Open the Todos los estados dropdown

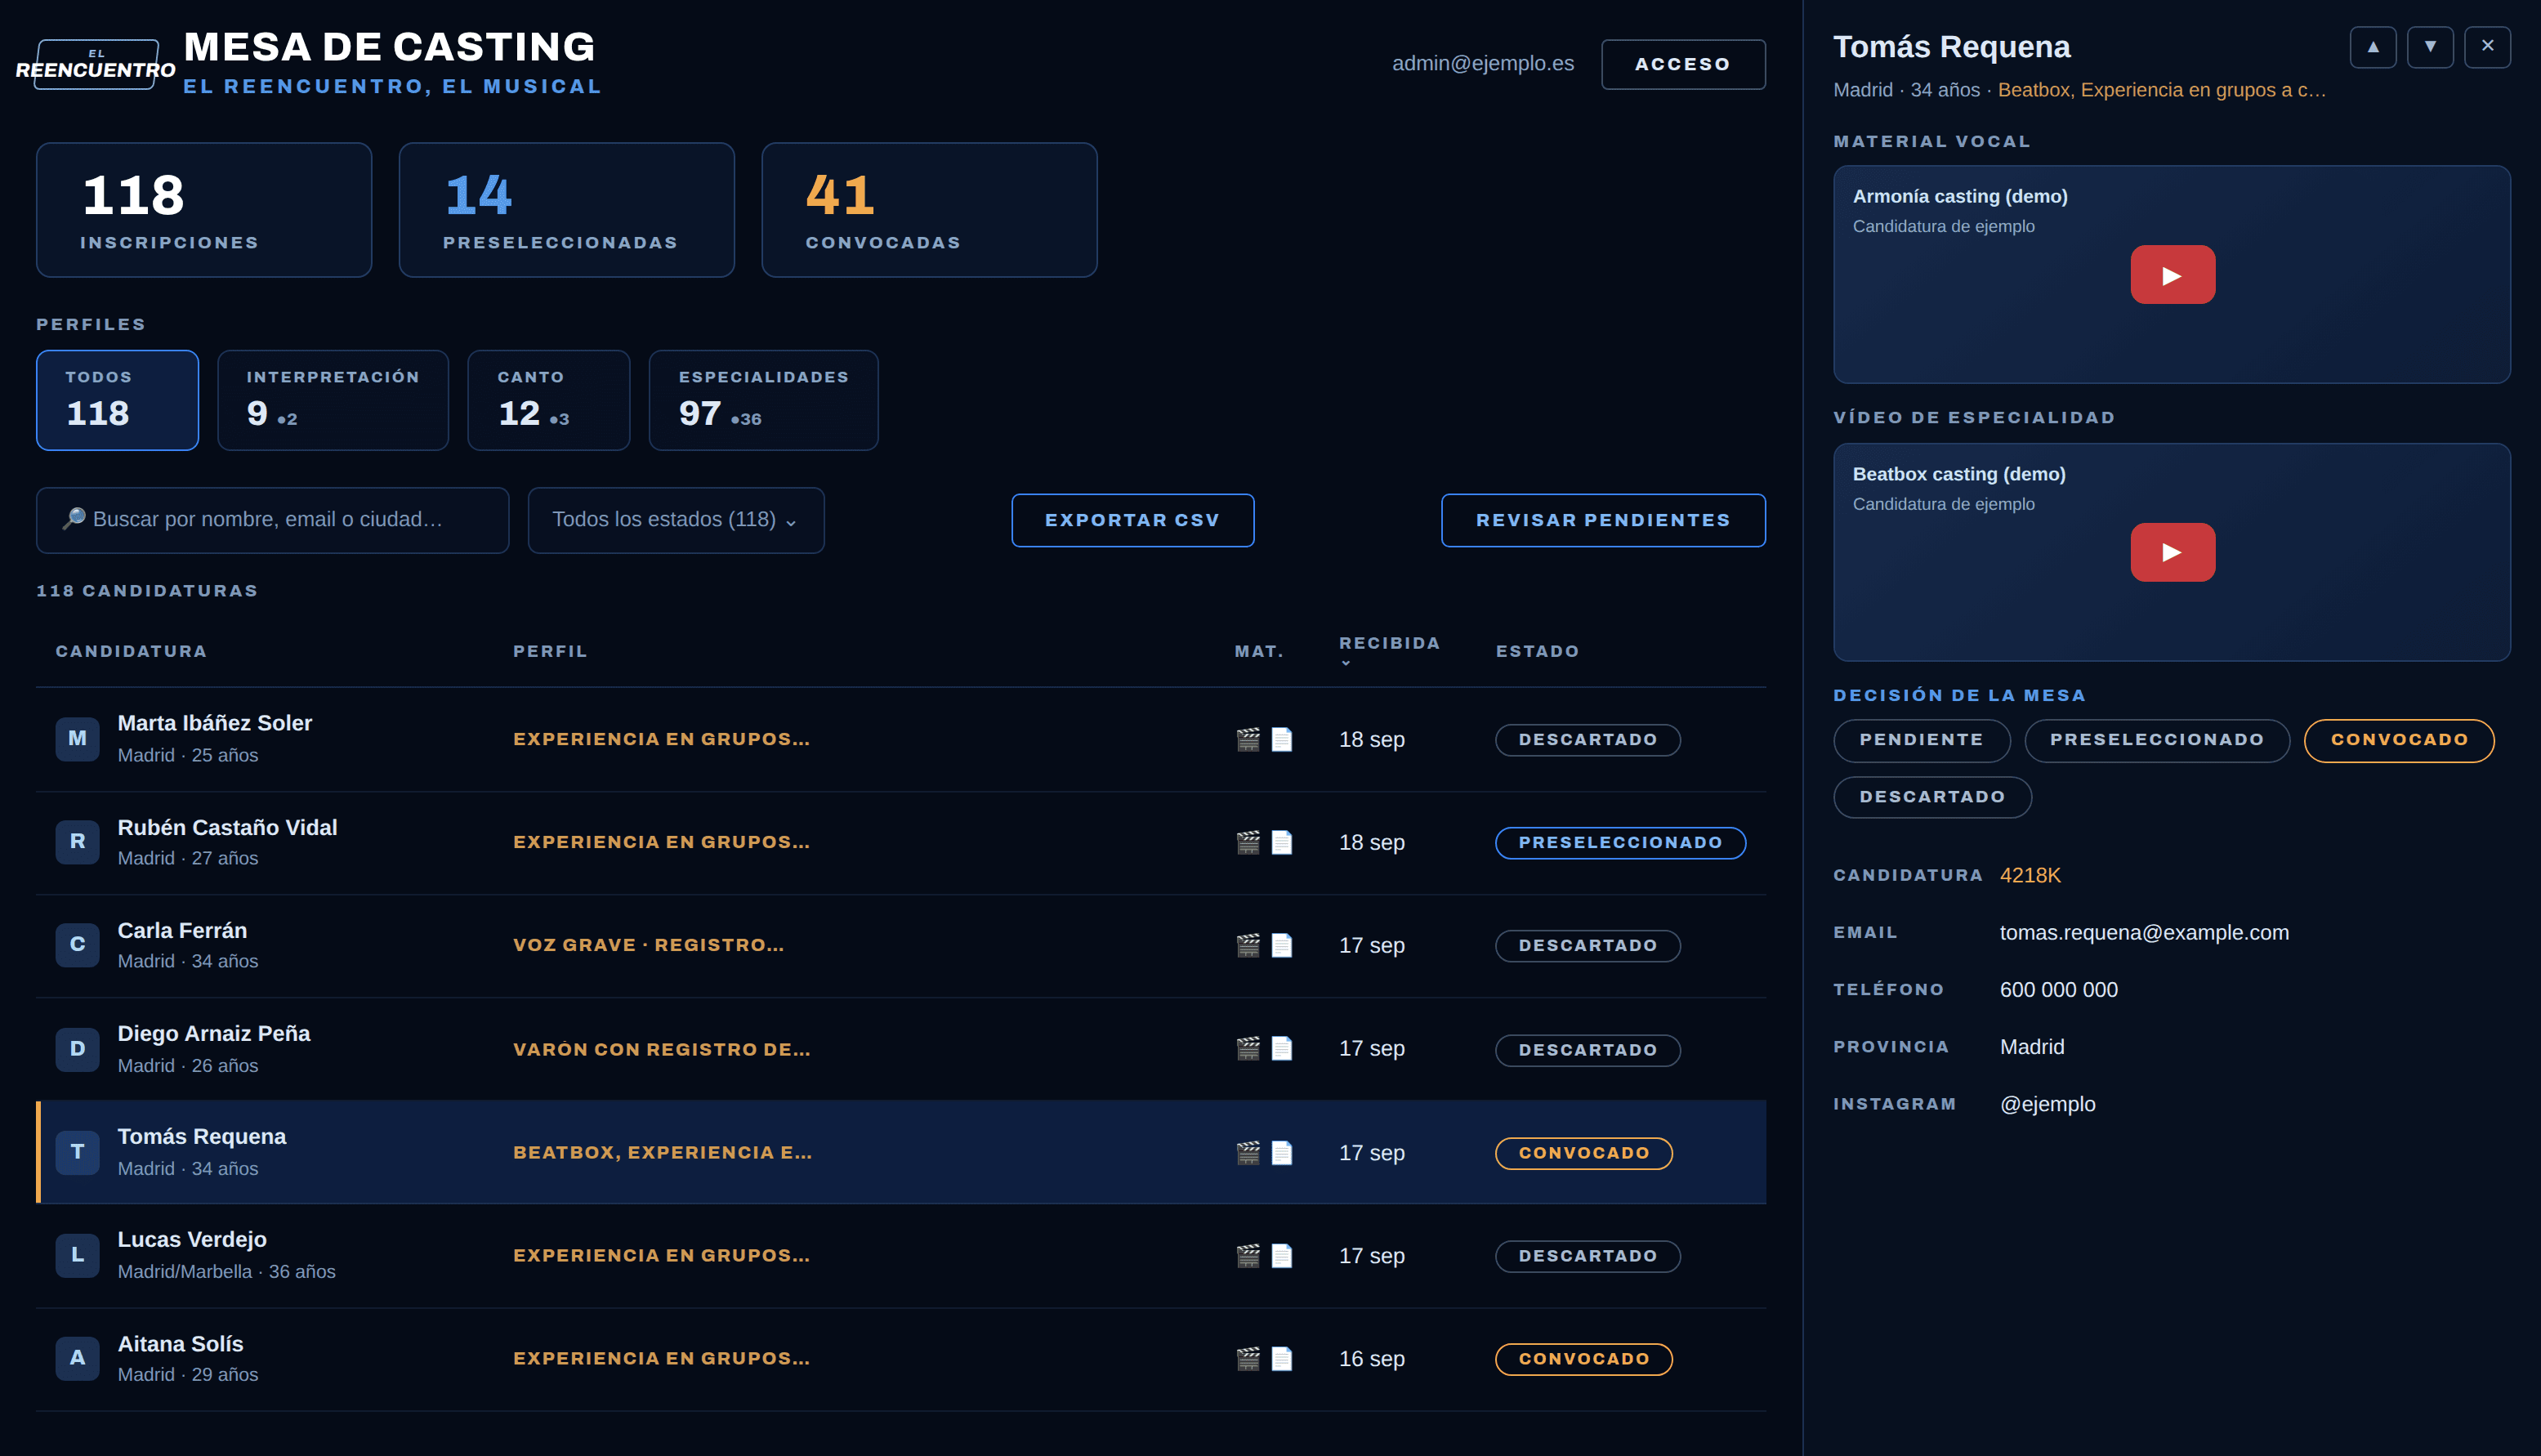675,520
